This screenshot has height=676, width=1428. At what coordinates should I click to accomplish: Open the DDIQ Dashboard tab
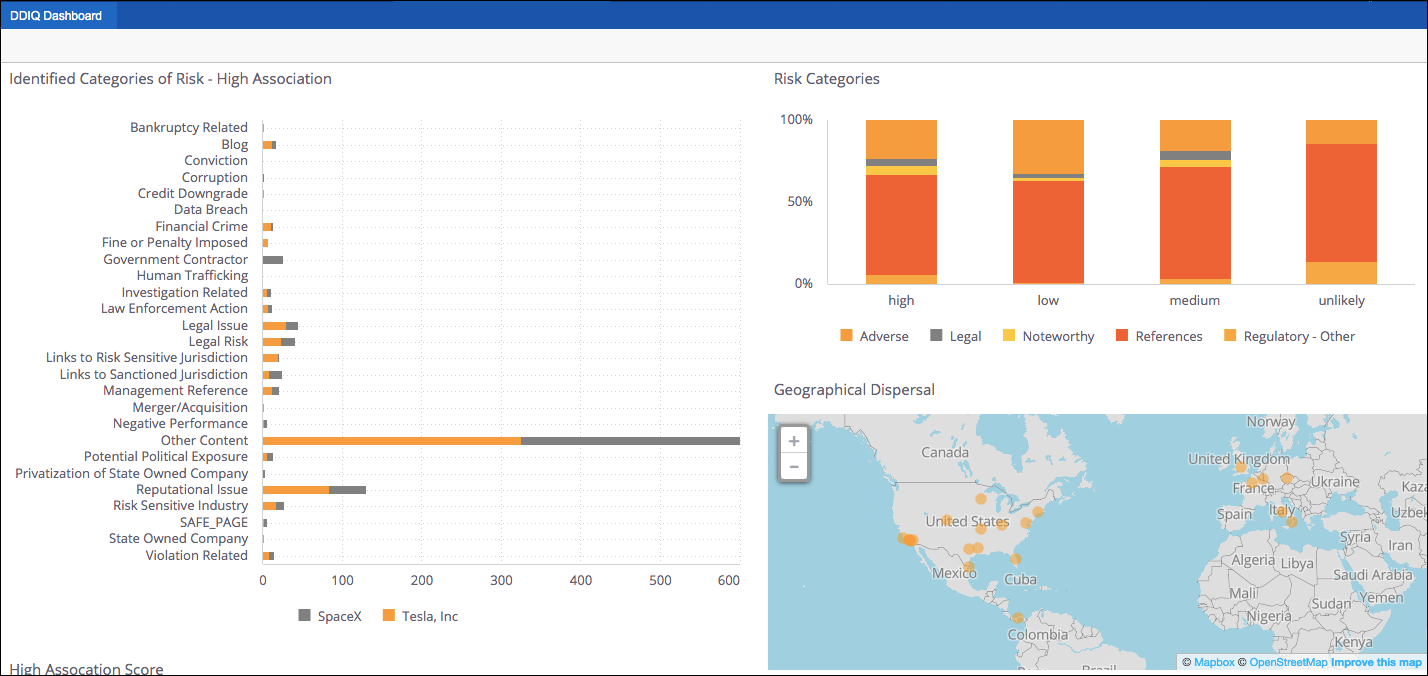pyautogui.click(x=57, y=15)
